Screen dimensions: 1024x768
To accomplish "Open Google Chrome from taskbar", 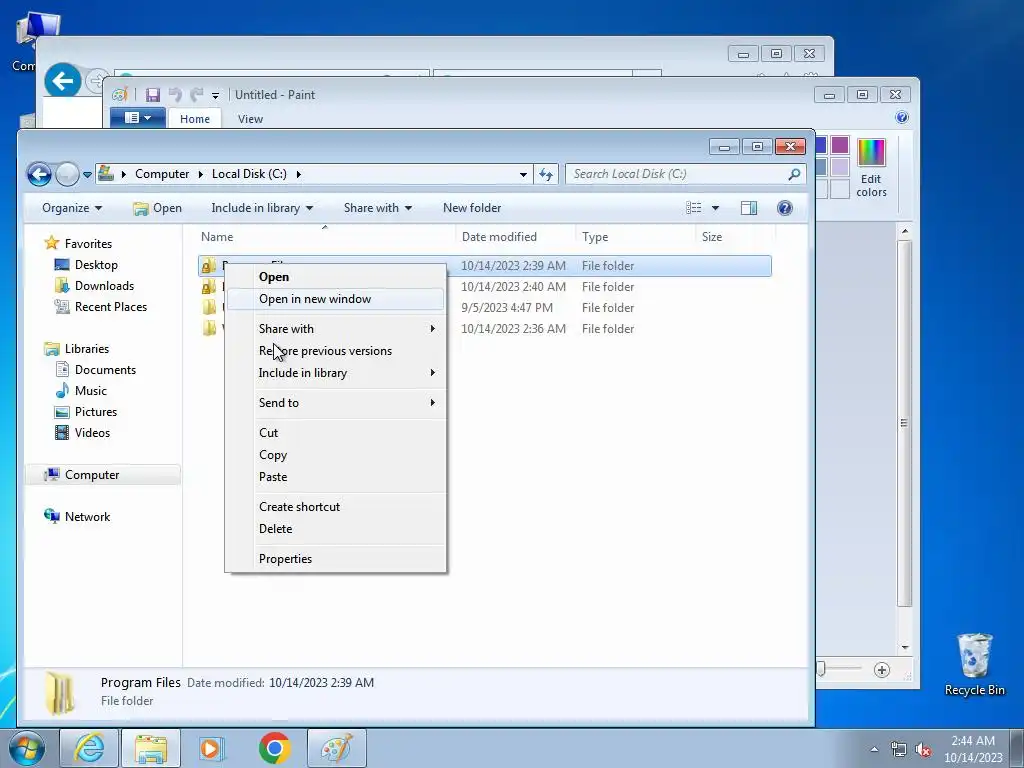I will click(274, 748).
